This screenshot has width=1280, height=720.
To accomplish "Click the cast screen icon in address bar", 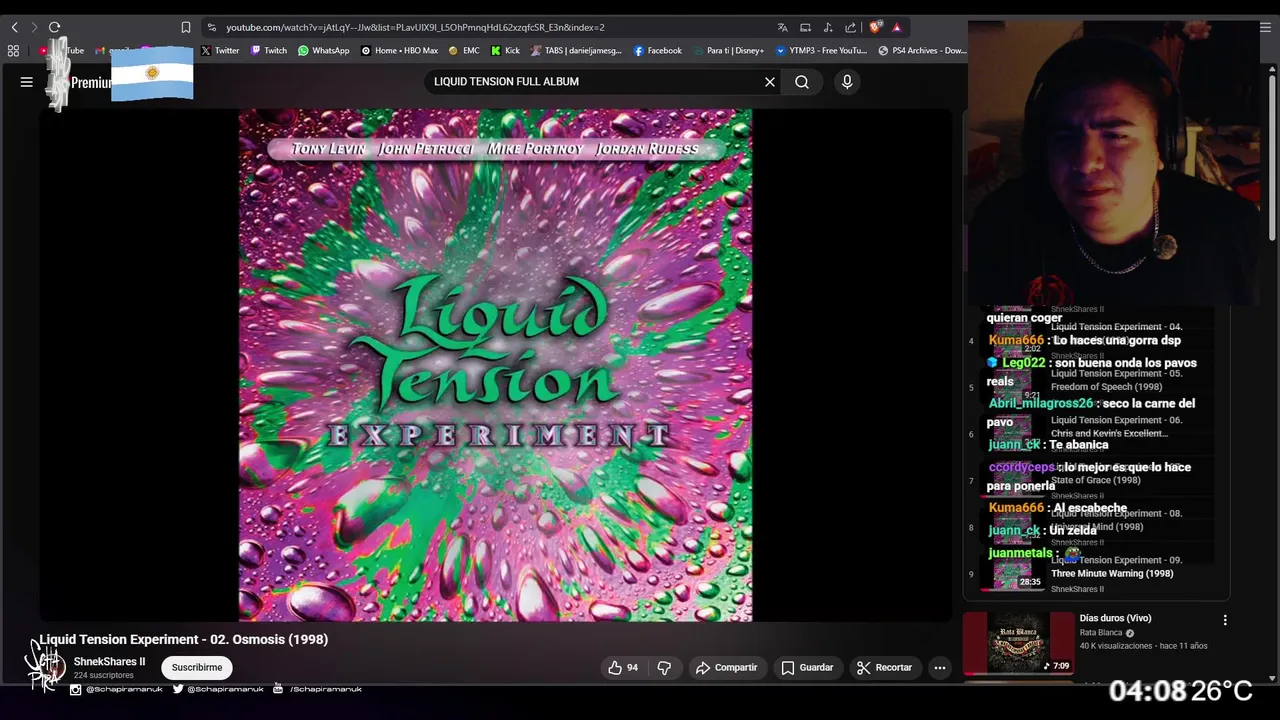I will 805,27.
